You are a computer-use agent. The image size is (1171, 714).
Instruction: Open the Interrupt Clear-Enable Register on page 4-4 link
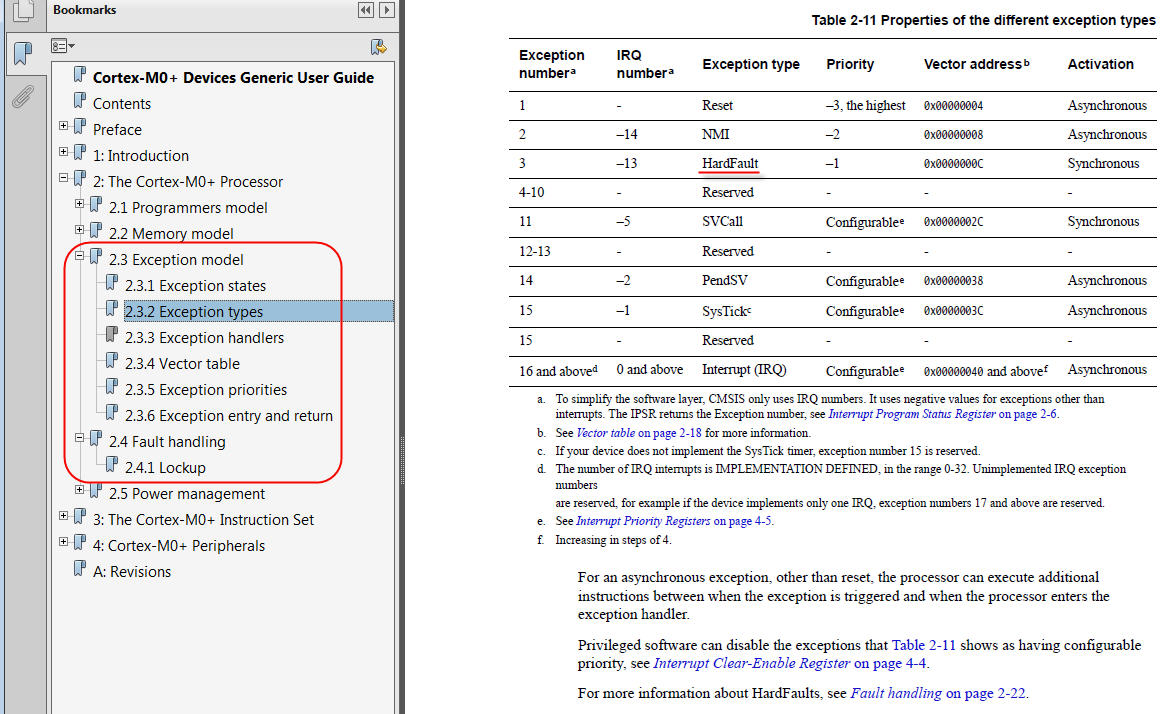[790, 663]
